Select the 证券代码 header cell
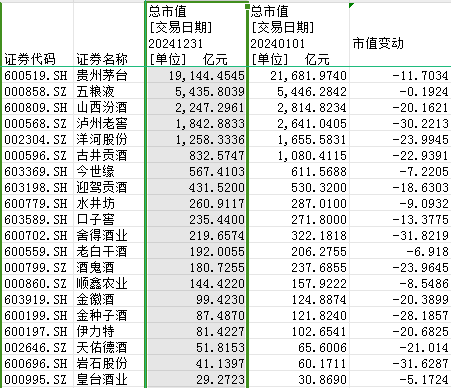The width and height of the screenshot is (451, 388). coord(37,35)
